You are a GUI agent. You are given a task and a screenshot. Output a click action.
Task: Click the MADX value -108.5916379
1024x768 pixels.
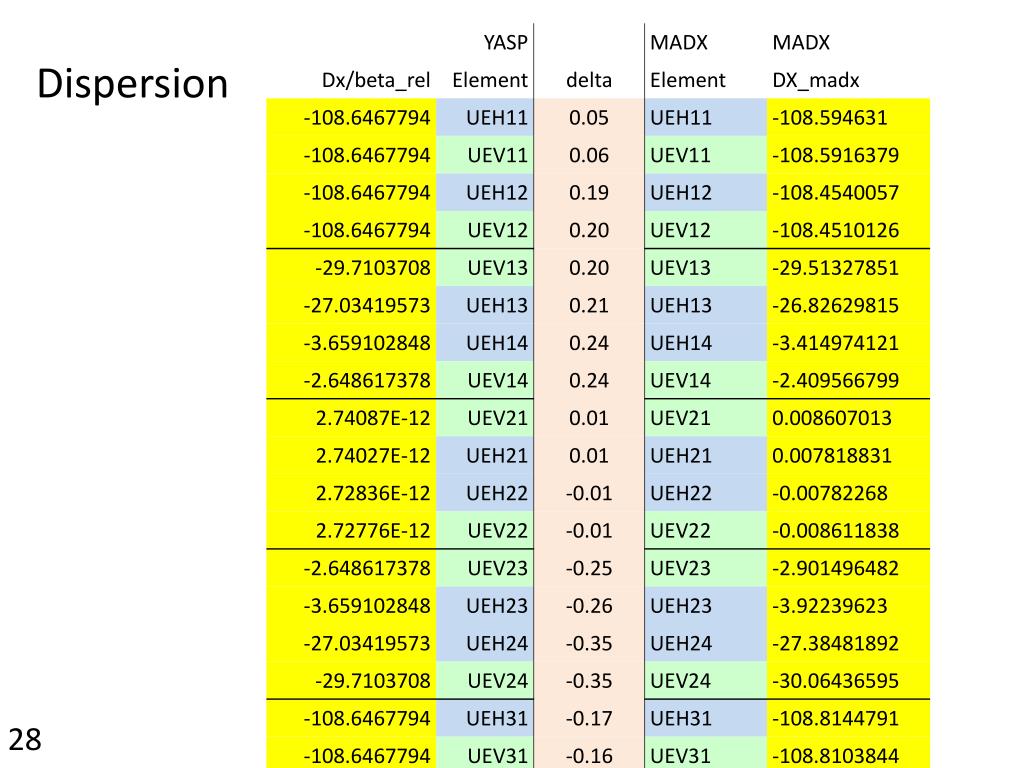(x=835, y=155)
